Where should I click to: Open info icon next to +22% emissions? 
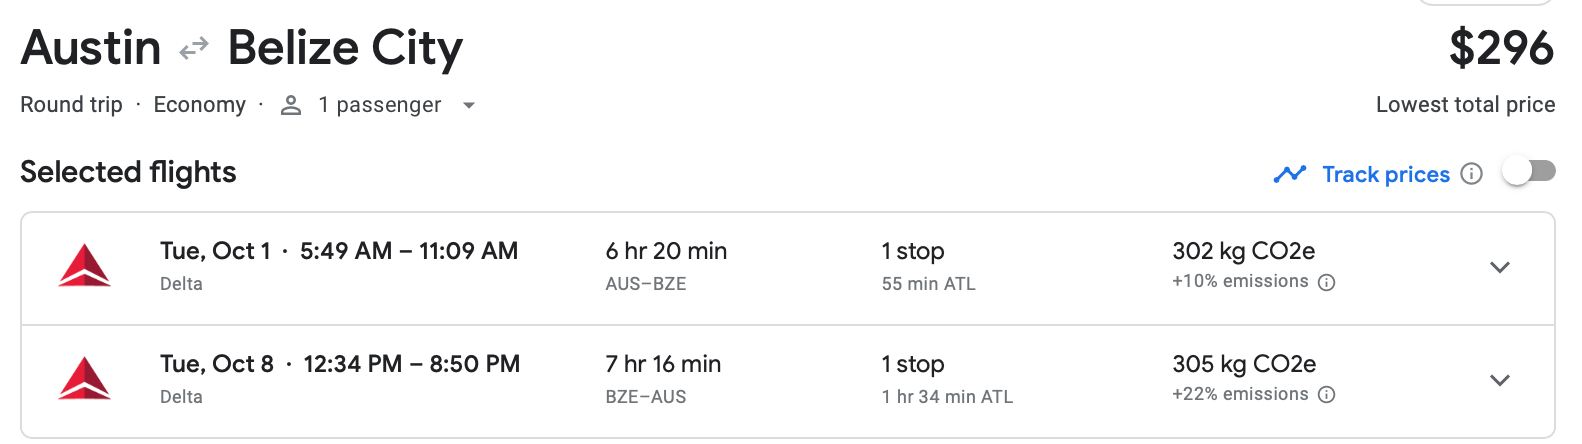point(1327,395)
